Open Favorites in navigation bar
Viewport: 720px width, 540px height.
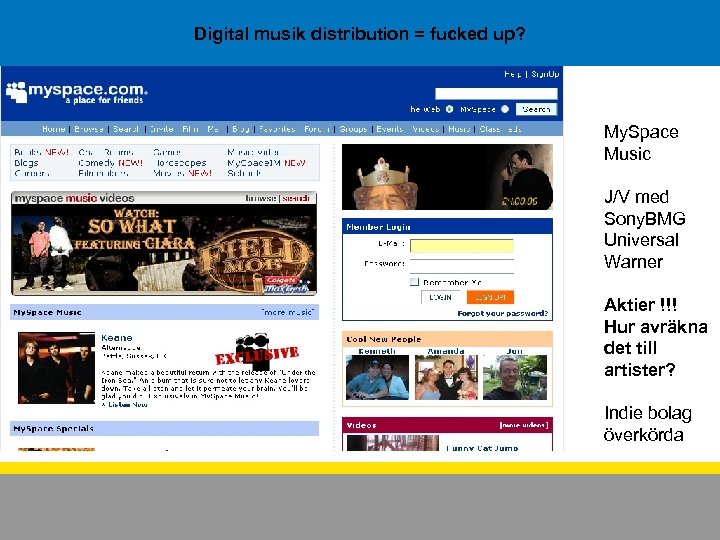[277, 129]
